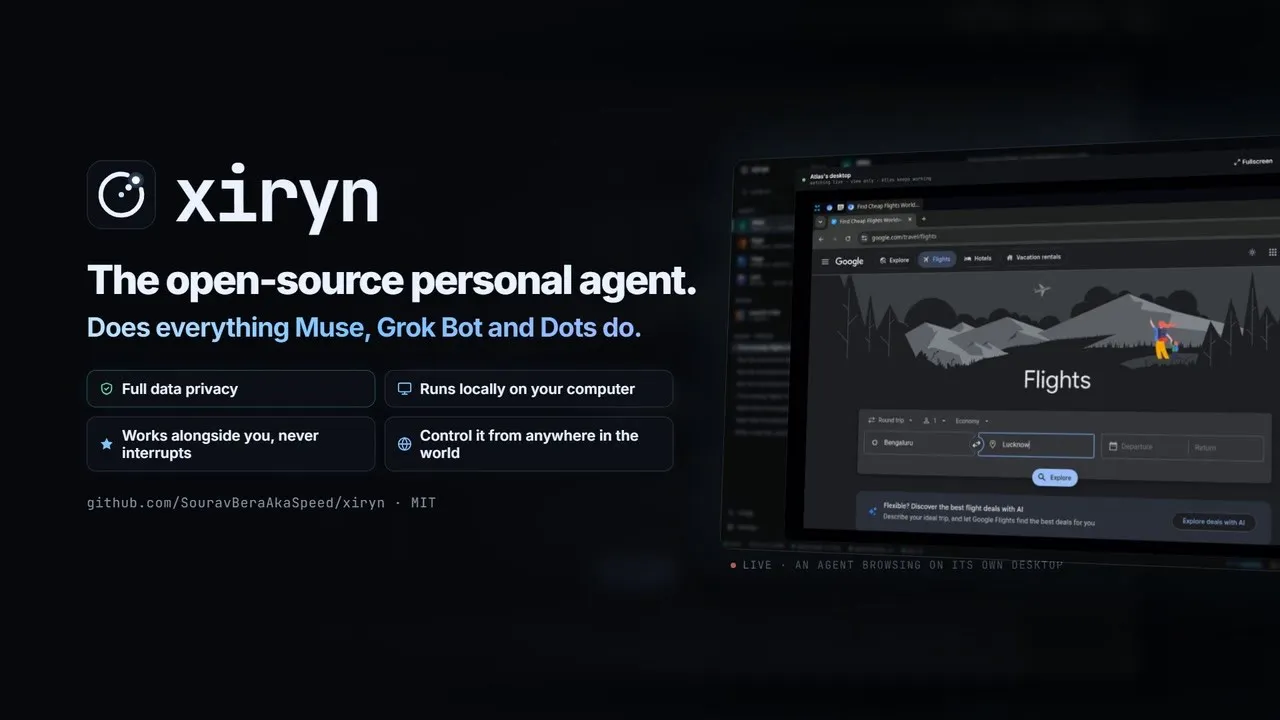The width and height of the screenshot is (1280, 720).
Task: Click the xiryn logo icon
Action: (x=121, y=195)
